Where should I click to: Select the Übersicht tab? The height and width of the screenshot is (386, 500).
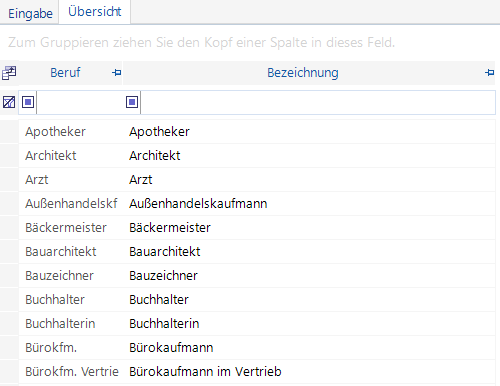[x=95, y=12]
